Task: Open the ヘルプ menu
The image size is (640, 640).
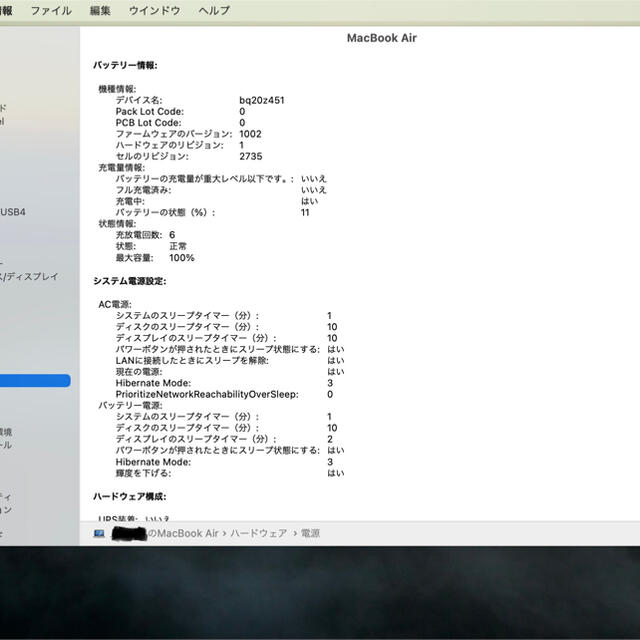Action: pyautogui.click(x=214, y=11)
